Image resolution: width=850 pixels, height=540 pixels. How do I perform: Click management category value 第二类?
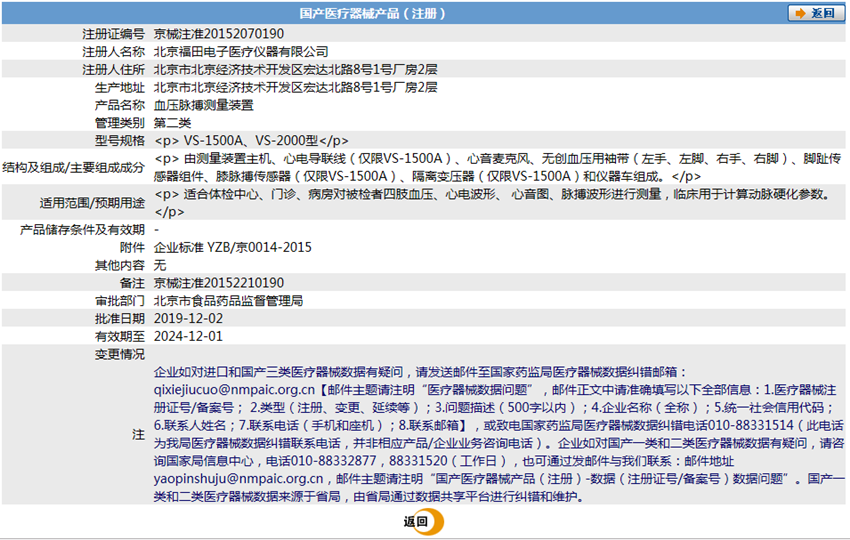pyautogui.click(x=172, y=123)
